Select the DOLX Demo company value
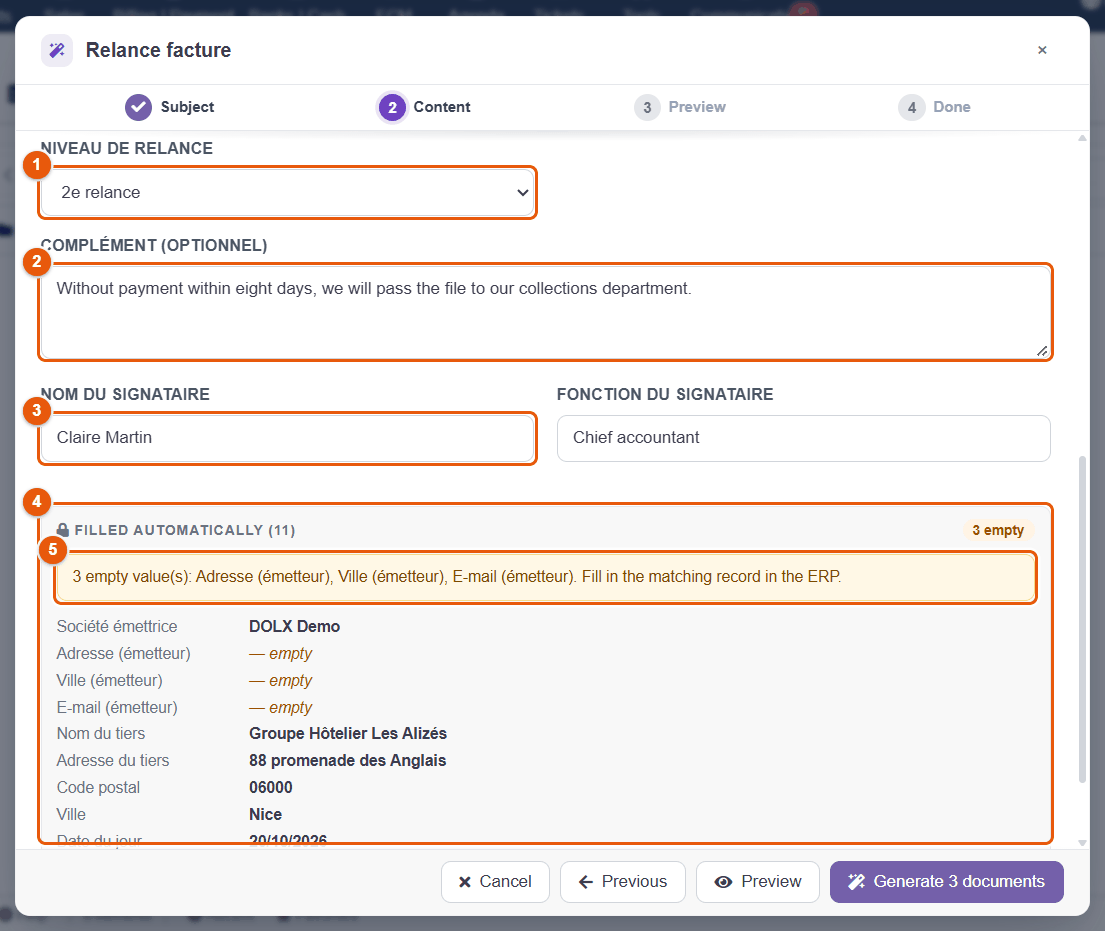Image resolution: width=1105 pixels, height=931 pixels. coord(295,627)
